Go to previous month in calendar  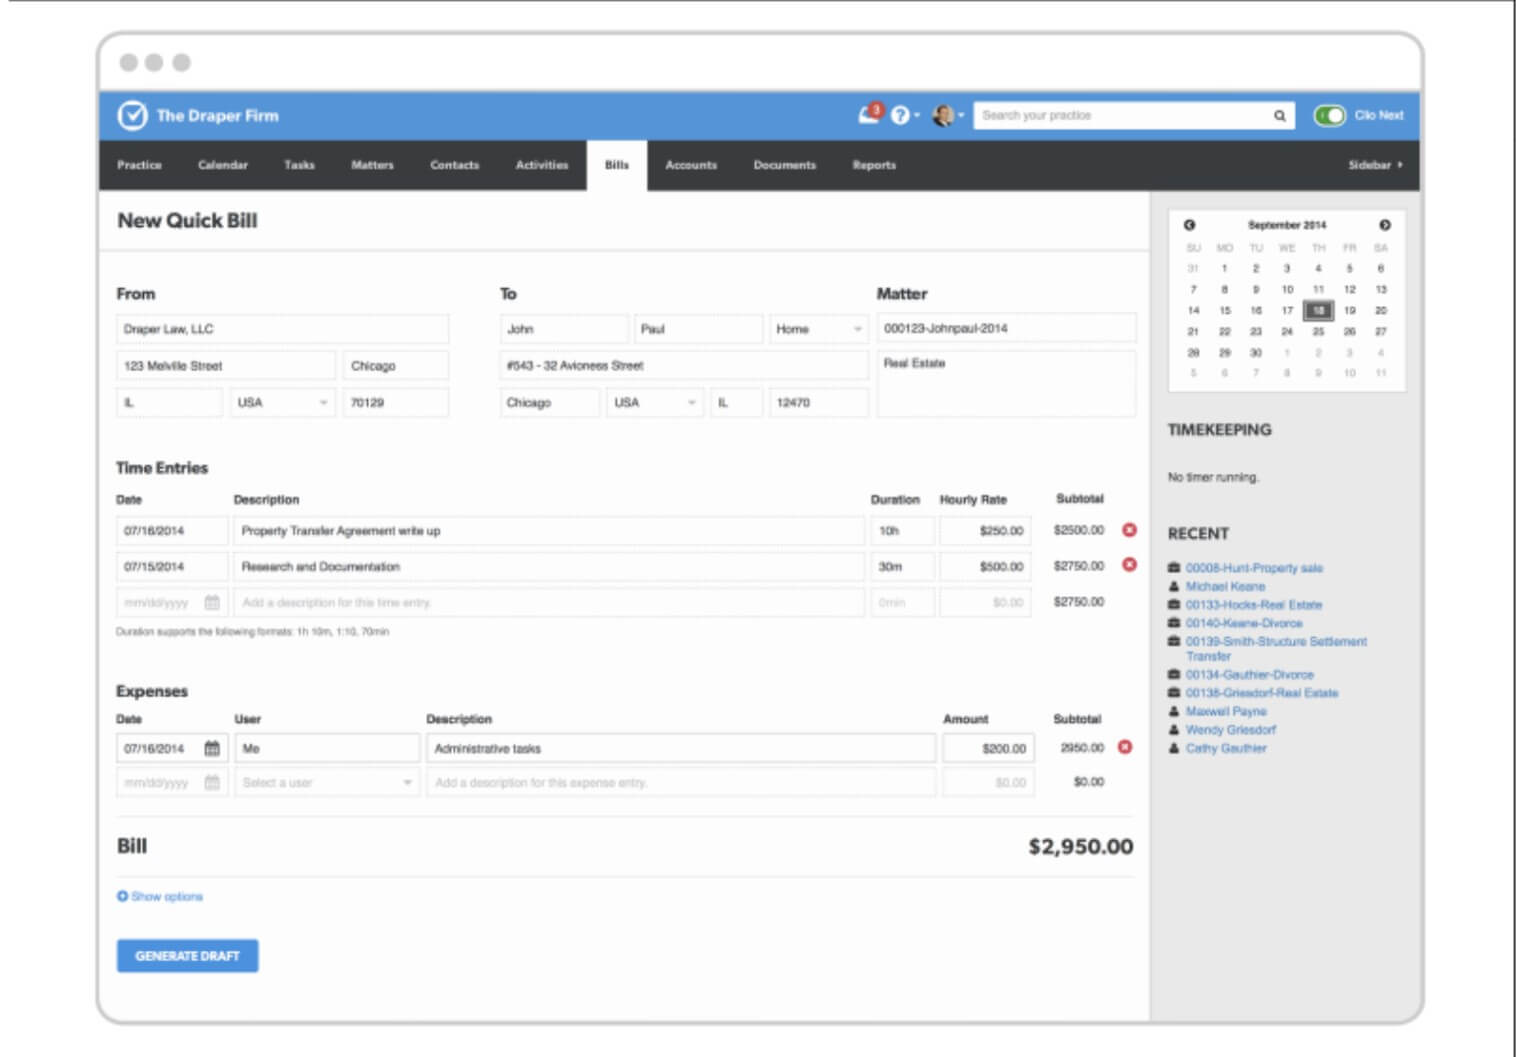click(1189, 225)
